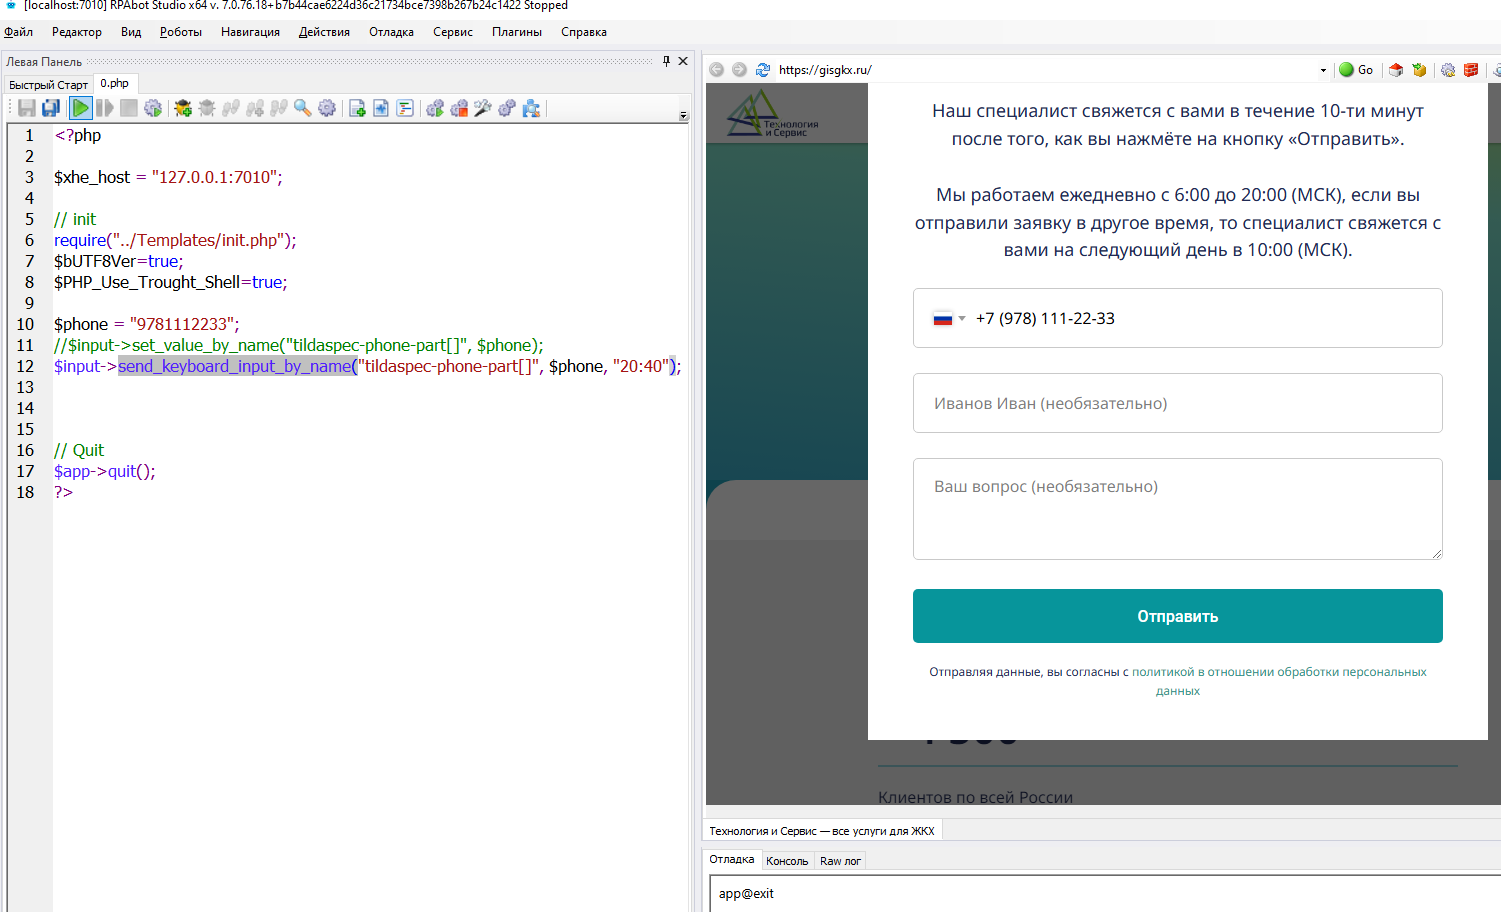Click the Ваш вопрос textarea
The height and width of the screenshot is (912, 1501).
click(x=1177, y=508)
